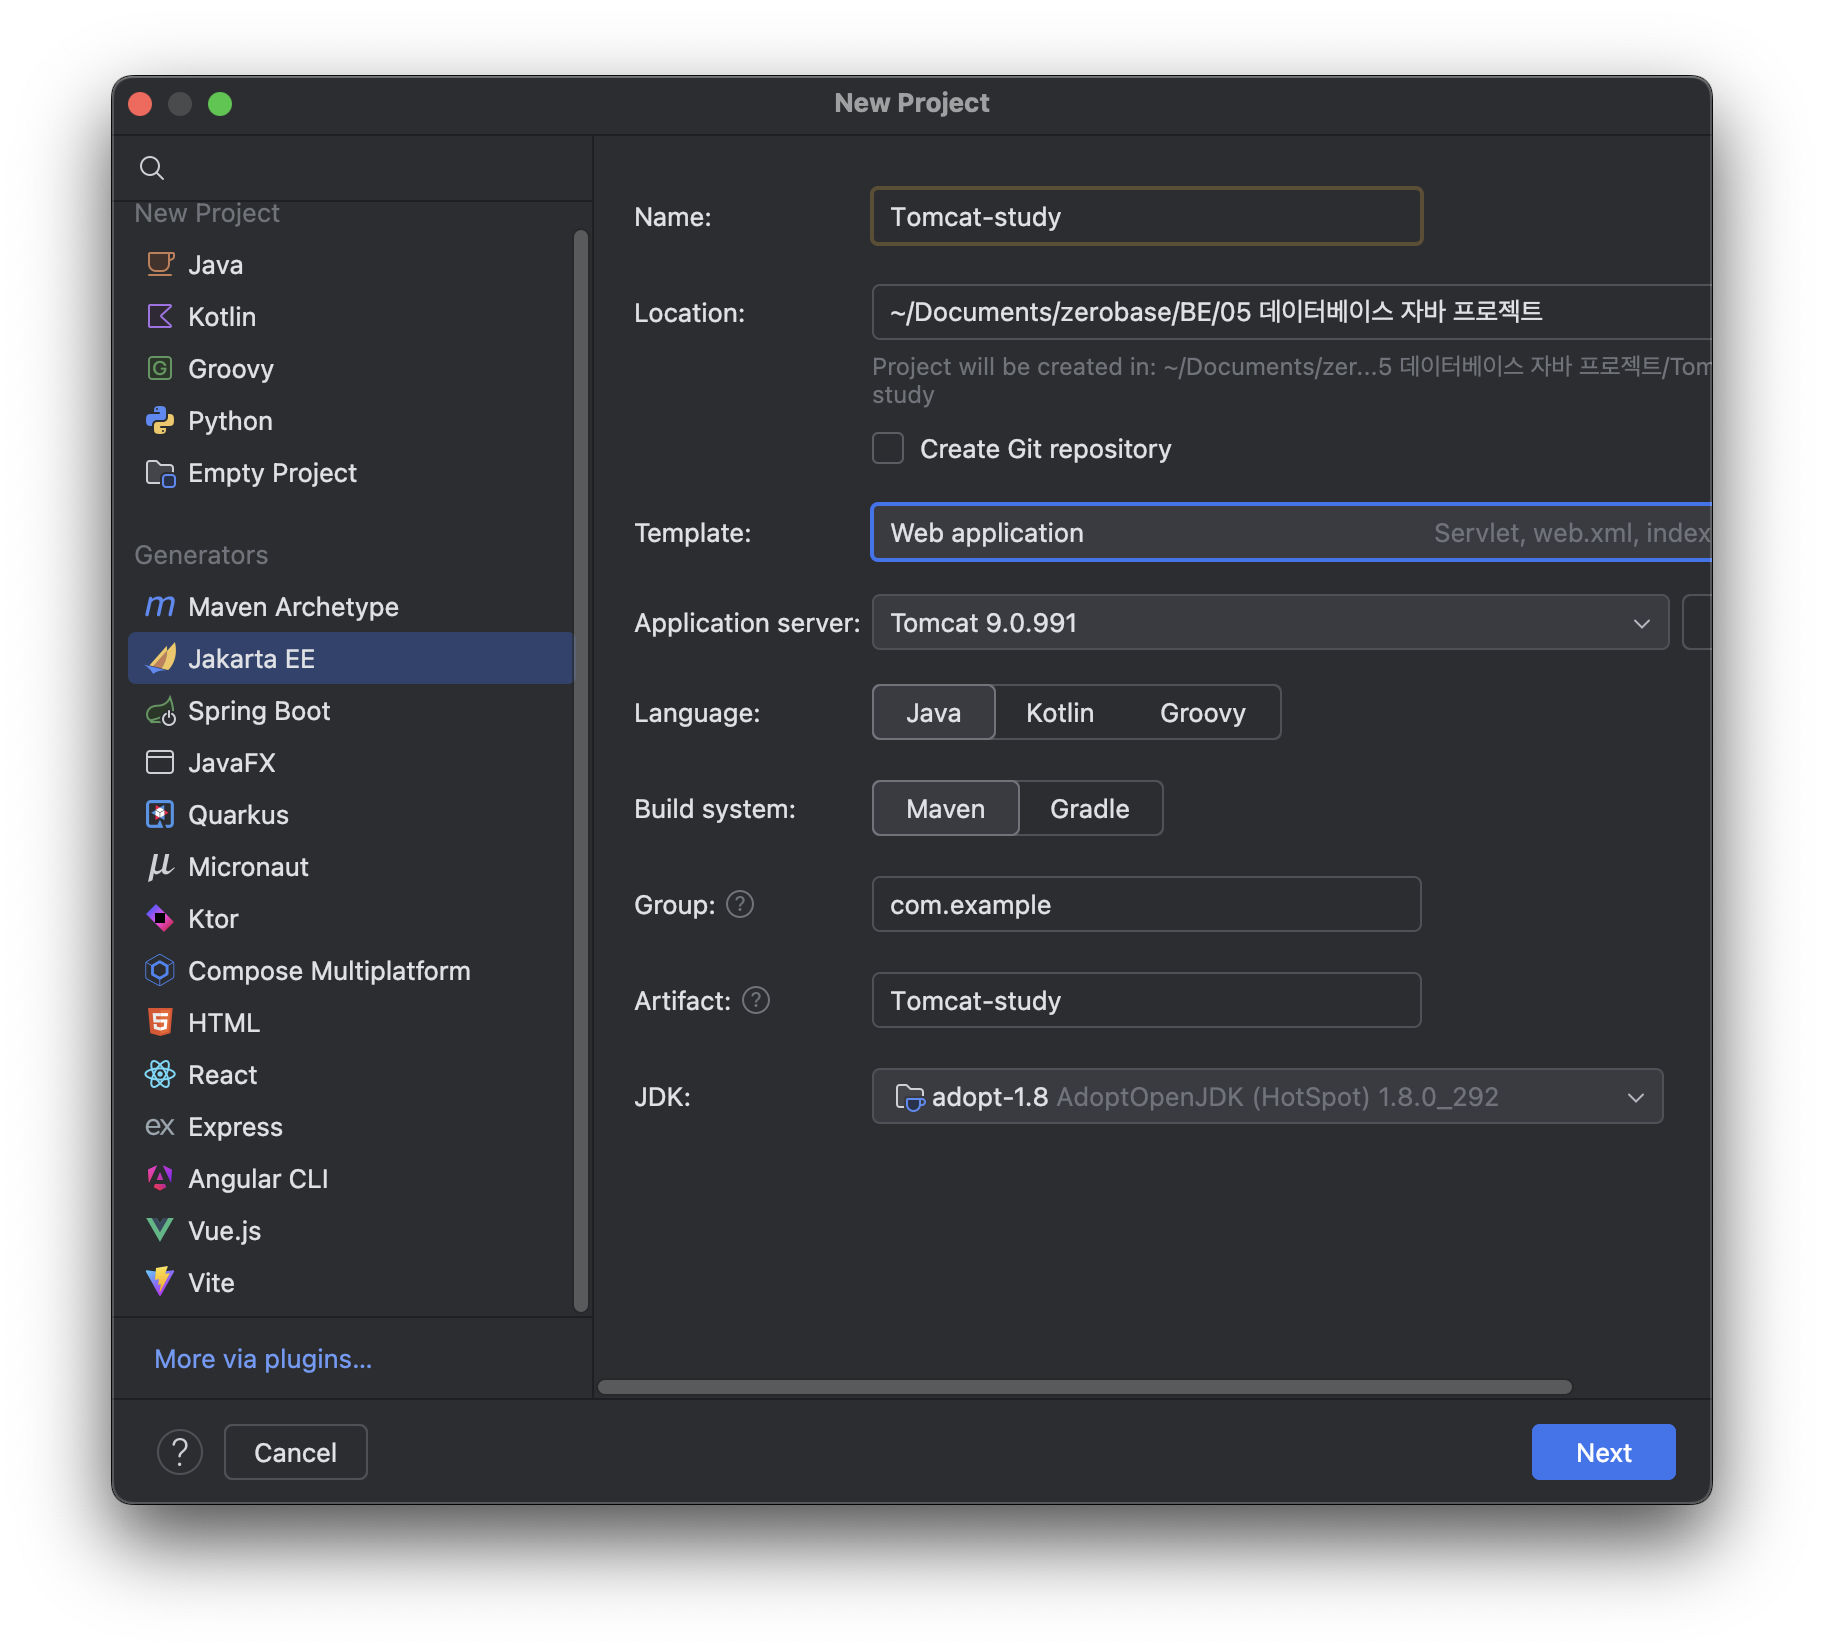
Task: Click the React atom icon
Action: click(x=160, y=1074)
